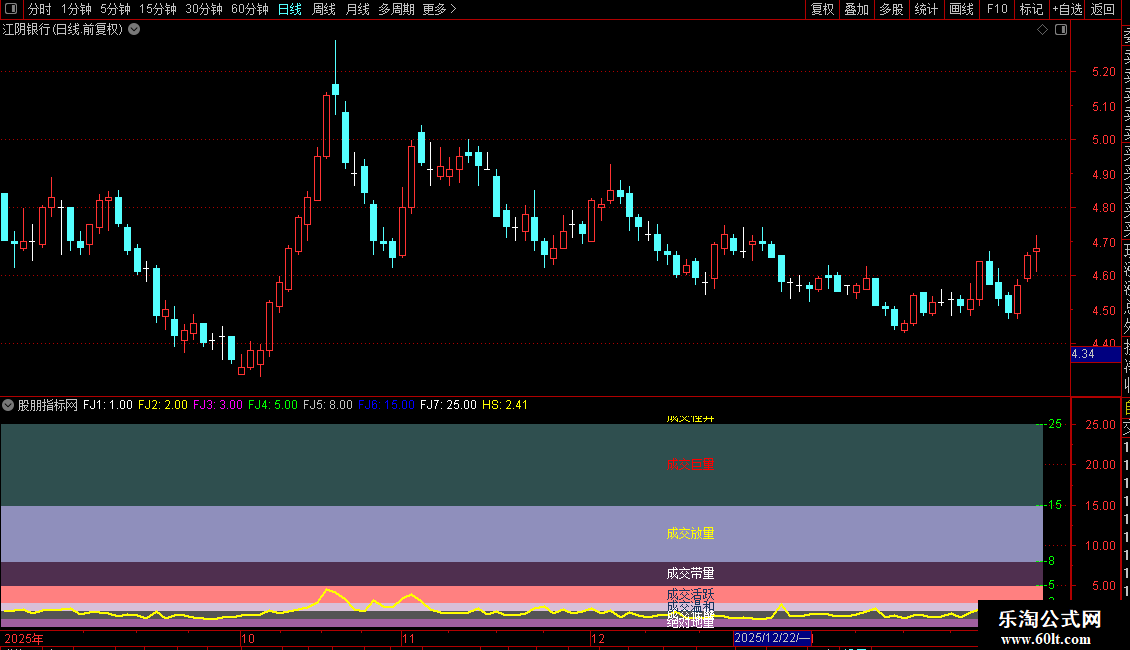Expand the 更多 periods menu
1130x650 pixels.
click(440, 9)
